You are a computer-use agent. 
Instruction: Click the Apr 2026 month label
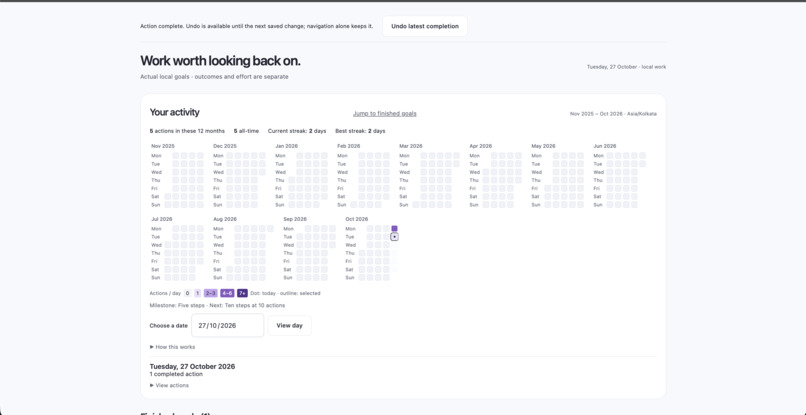click(x=481, y=146)
